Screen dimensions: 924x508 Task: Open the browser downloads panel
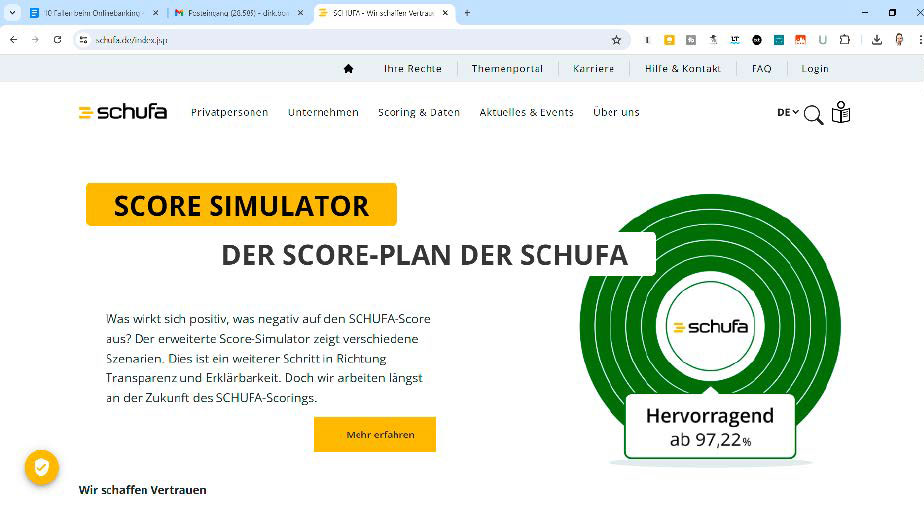(877, 39)
